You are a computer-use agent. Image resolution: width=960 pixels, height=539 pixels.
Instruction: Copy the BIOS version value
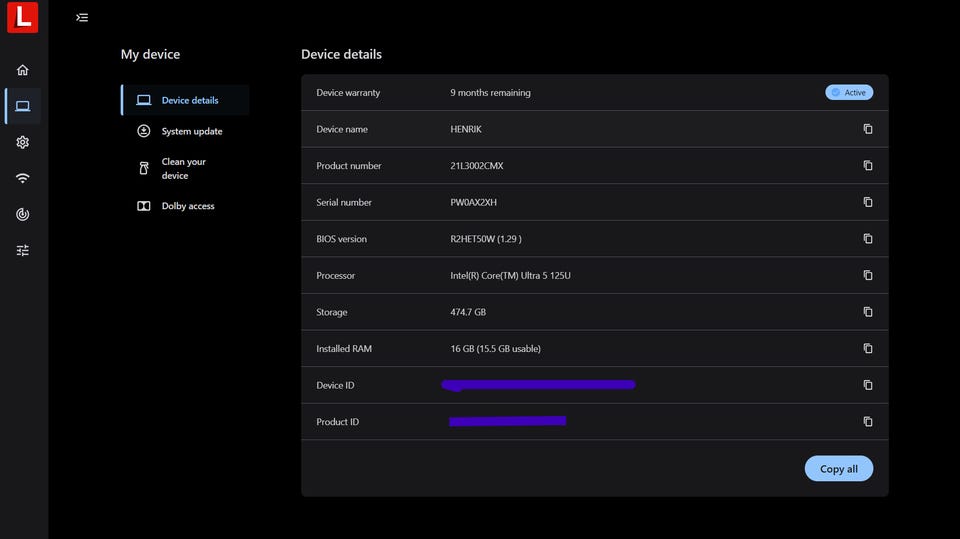tap(868, 238)
